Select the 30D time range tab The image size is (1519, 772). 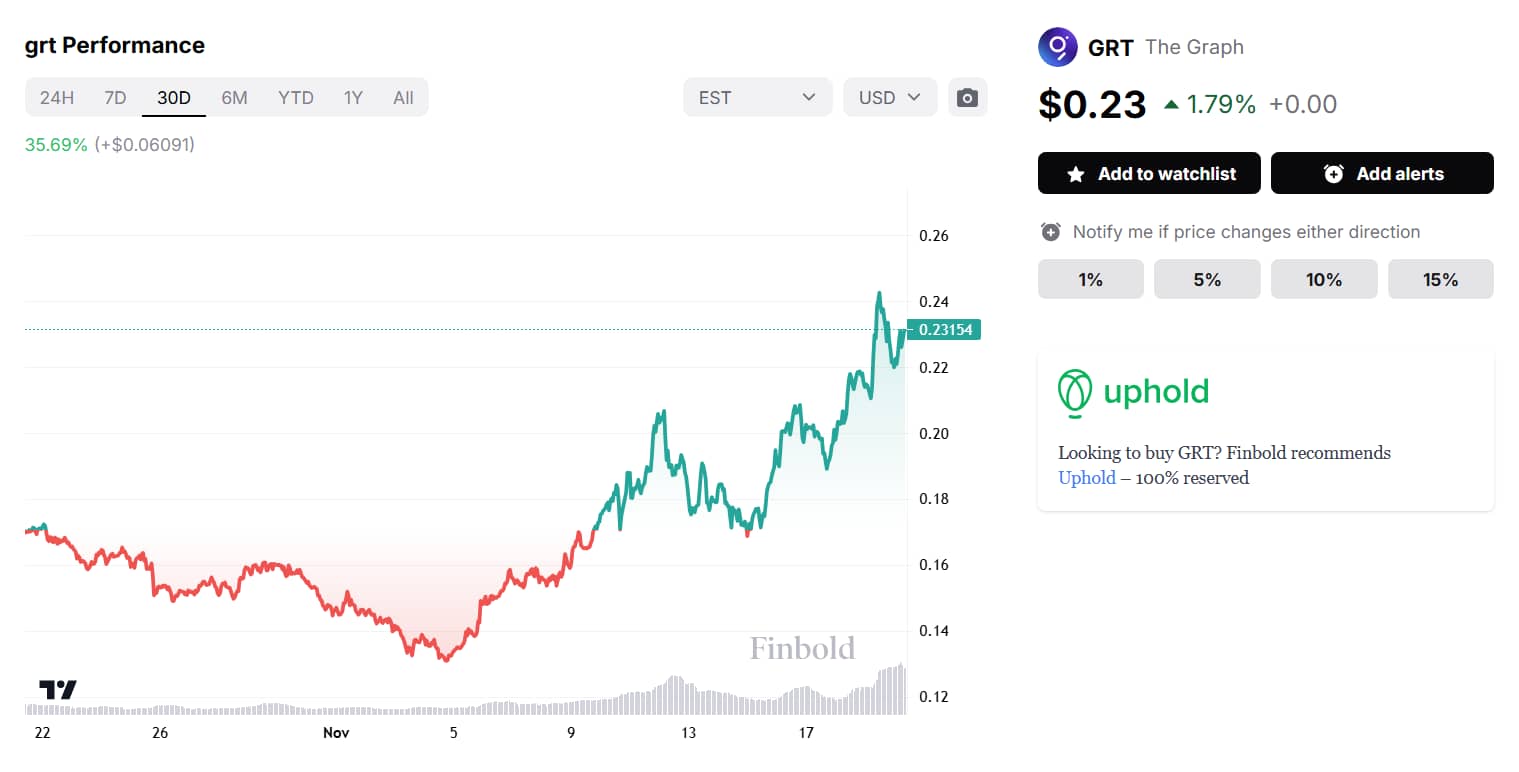[174, 97]
